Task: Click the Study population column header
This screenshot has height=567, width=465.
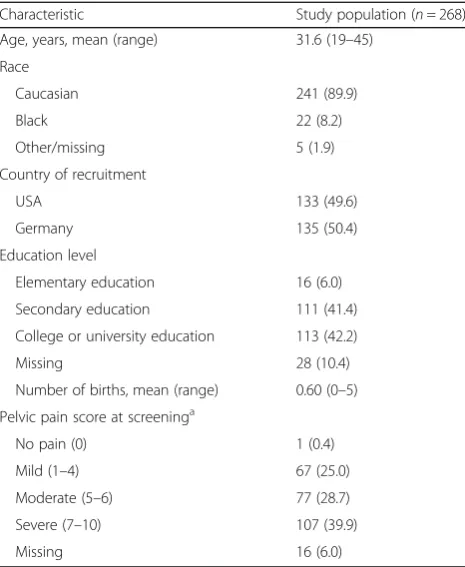Action: 380,15
